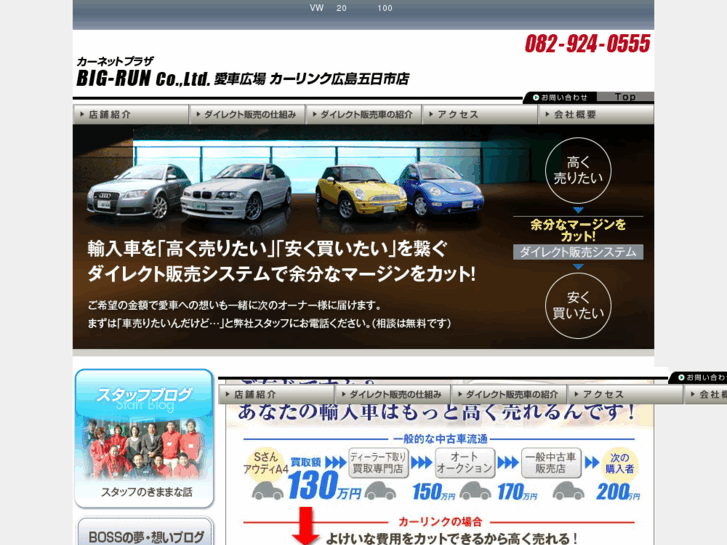Viewport: 727px width, 545px height.
Task: Click the 余分なマージンをカット! yellow text
Action: pyautogui.click(x=578, y=231)
